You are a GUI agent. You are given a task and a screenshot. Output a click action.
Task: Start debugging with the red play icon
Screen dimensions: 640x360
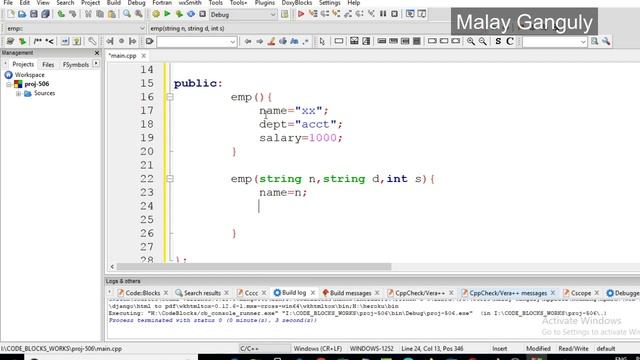301,14
